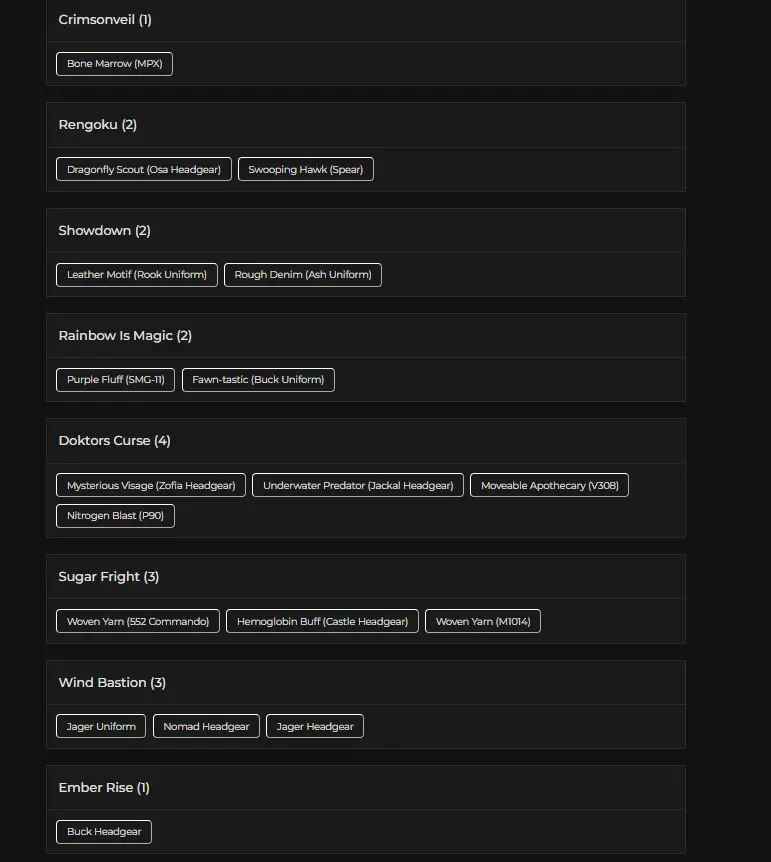Pick Fawn-tastic (Buck Uniform) item
This screenshot has width=771, height=862.
tap(258, 380)
